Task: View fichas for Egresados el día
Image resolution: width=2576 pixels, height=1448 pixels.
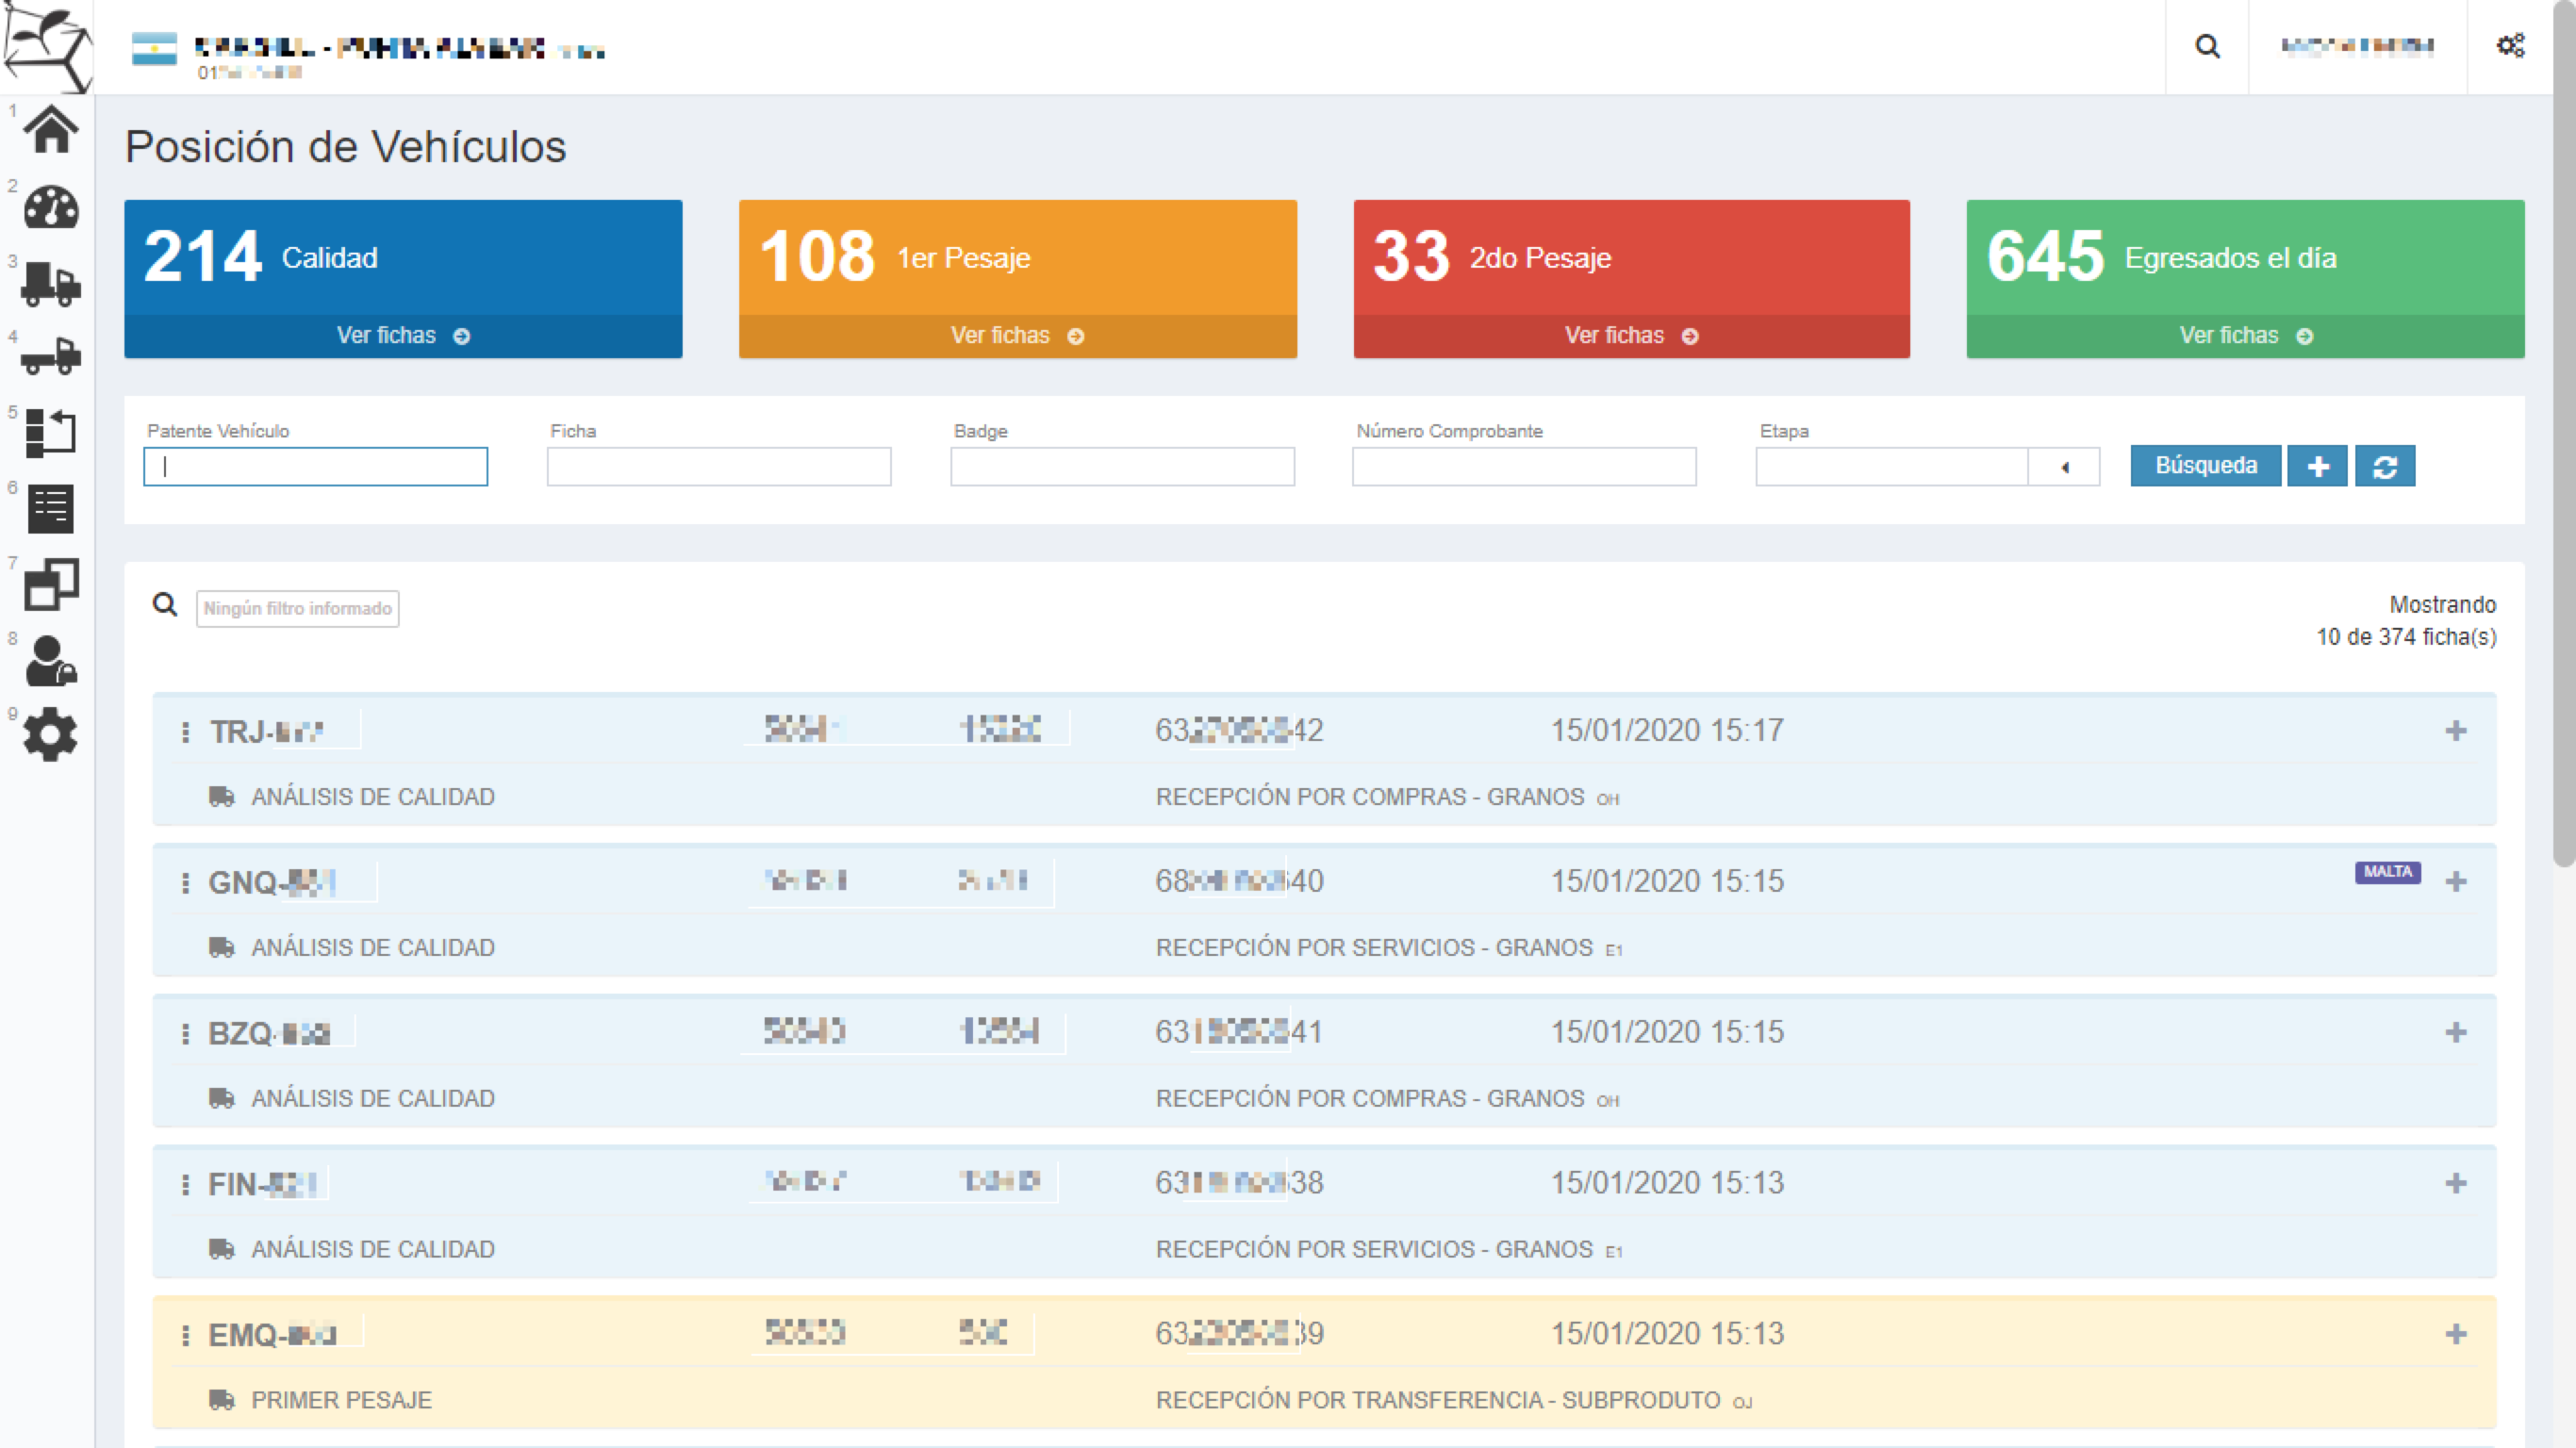Action: click(x=2244, y=336)
